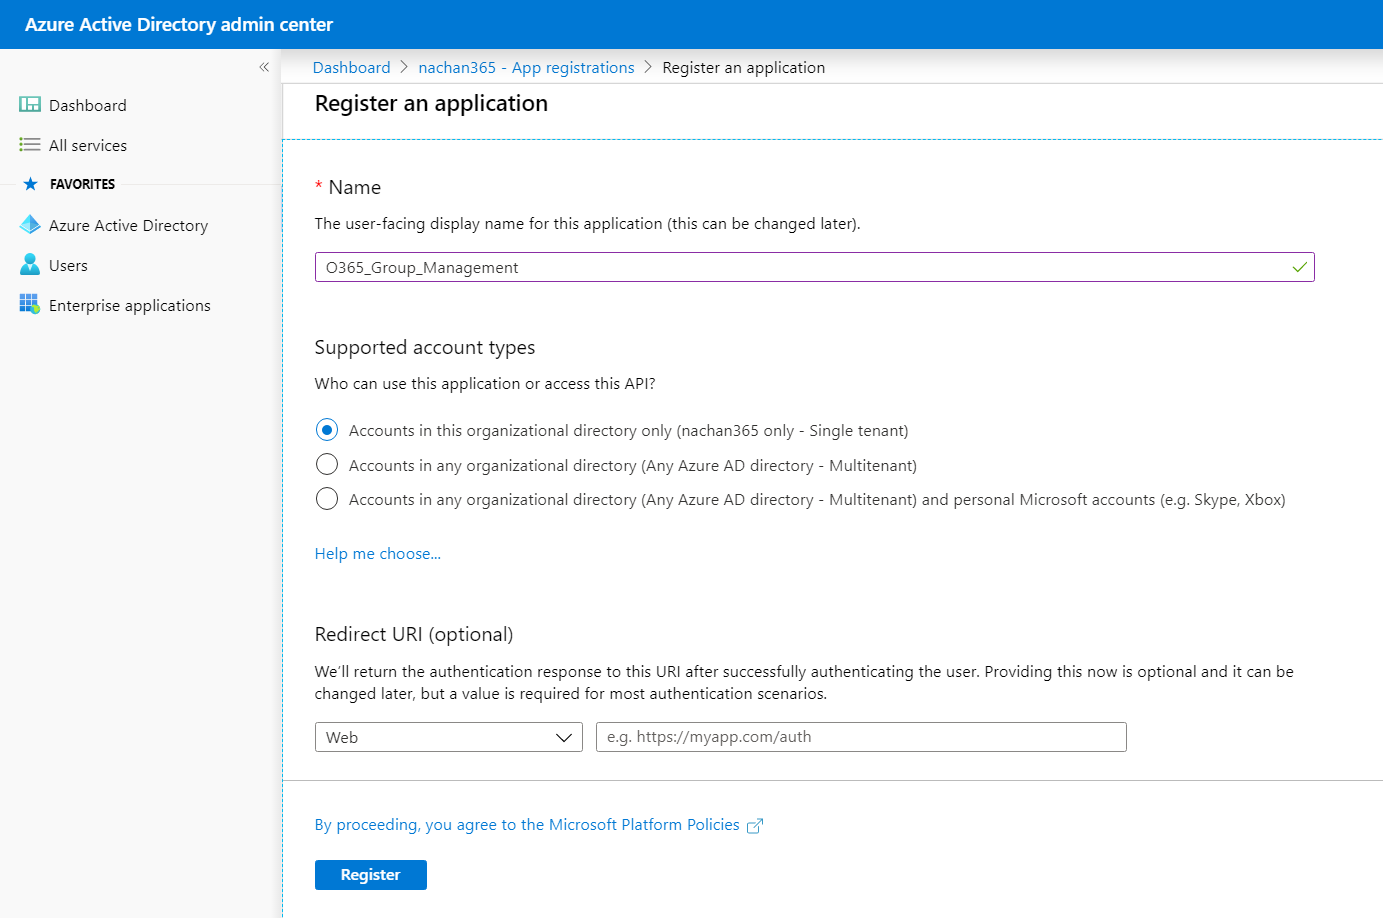Viewport: 1383px width, 918px height.
Task: Click the Redirect URI input field
Action: tap(860, 737)
